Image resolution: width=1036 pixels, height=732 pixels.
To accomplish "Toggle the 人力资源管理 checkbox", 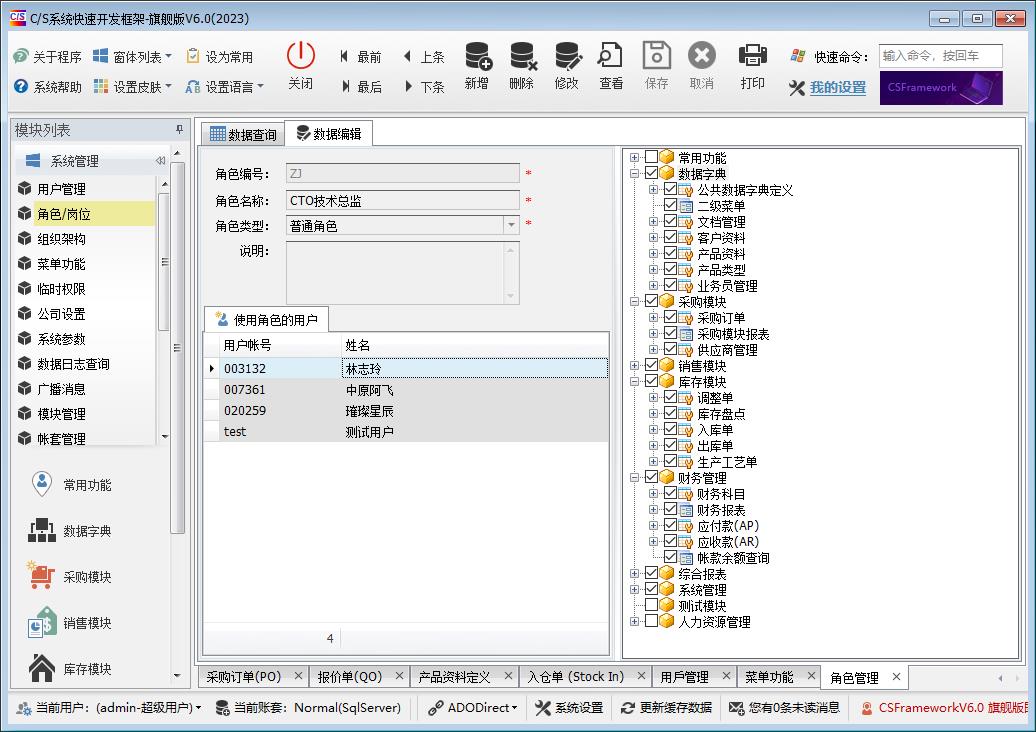I will tap(652, 622).
